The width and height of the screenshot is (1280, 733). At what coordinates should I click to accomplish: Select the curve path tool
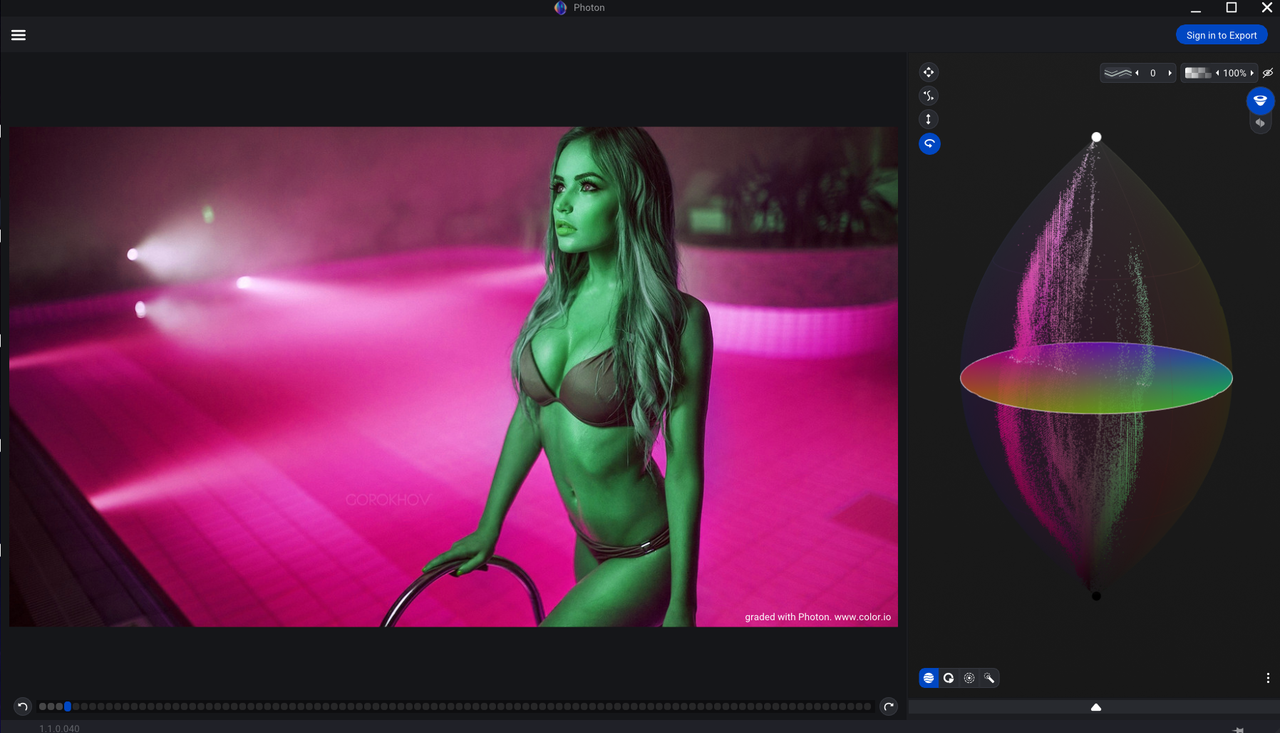click(929, 96)
